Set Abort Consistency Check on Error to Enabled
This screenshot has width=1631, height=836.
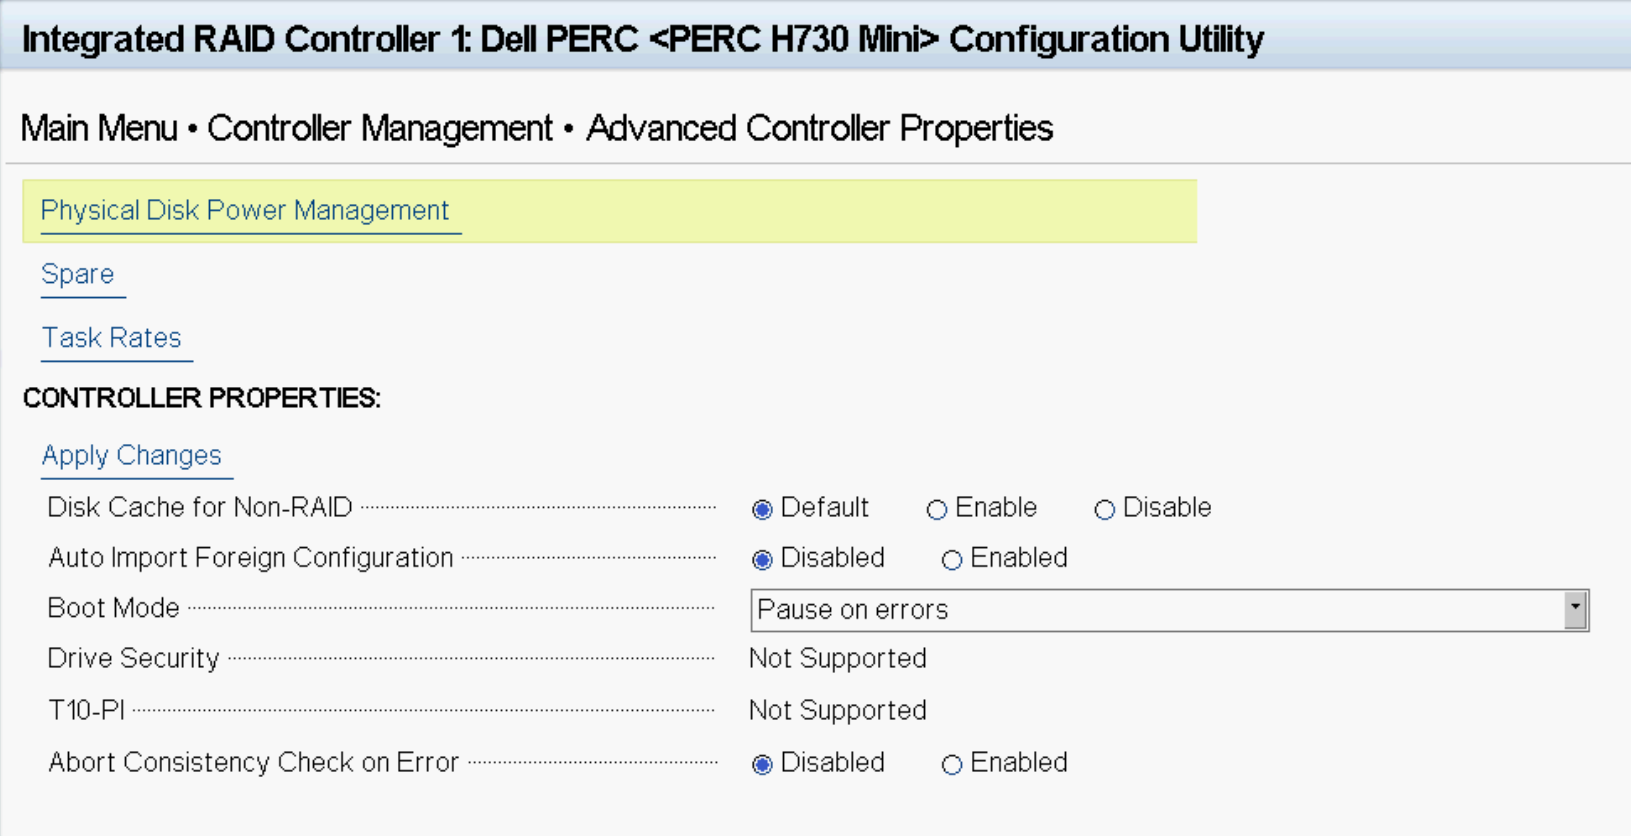952,765
